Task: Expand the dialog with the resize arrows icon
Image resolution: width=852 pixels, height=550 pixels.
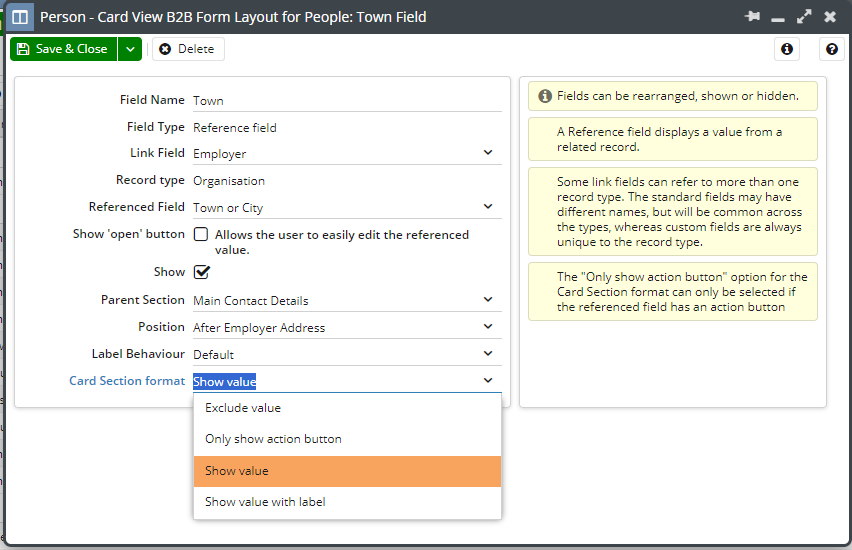Action: 804,16
